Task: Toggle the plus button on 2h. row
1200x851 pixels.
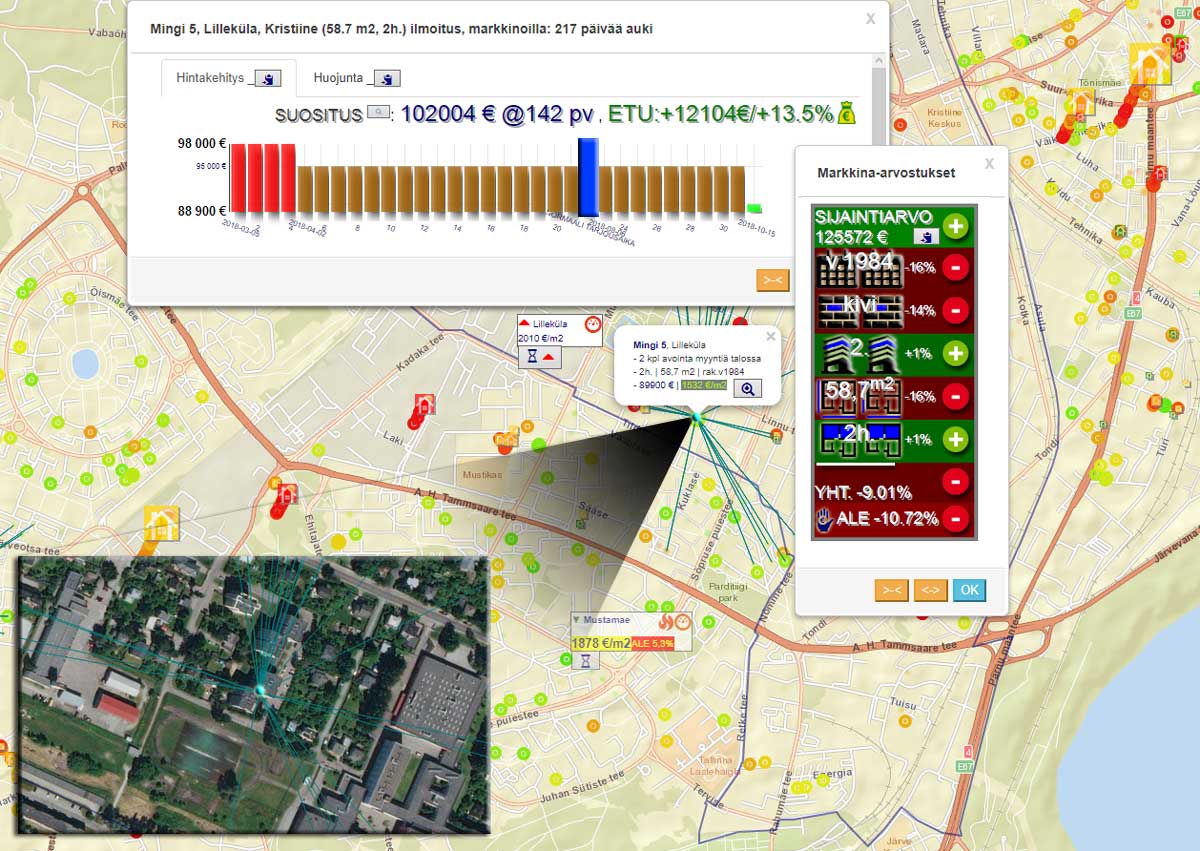Action: [x=955, y=439]
